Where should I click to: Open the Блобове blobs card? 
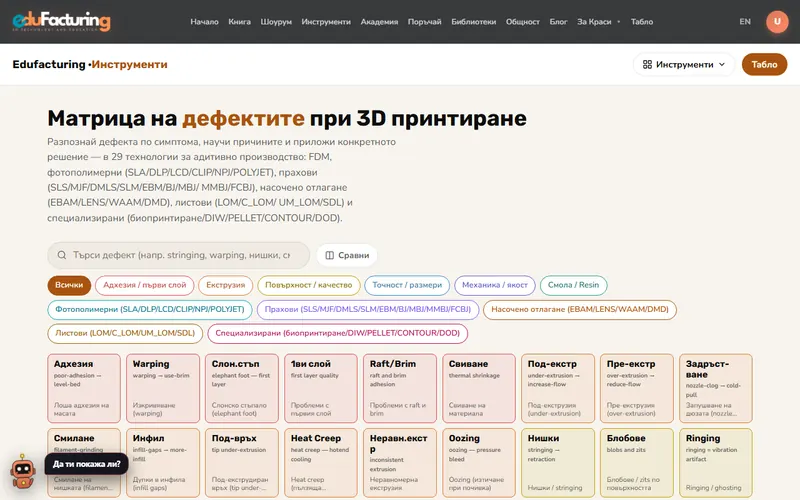point(637,463)
